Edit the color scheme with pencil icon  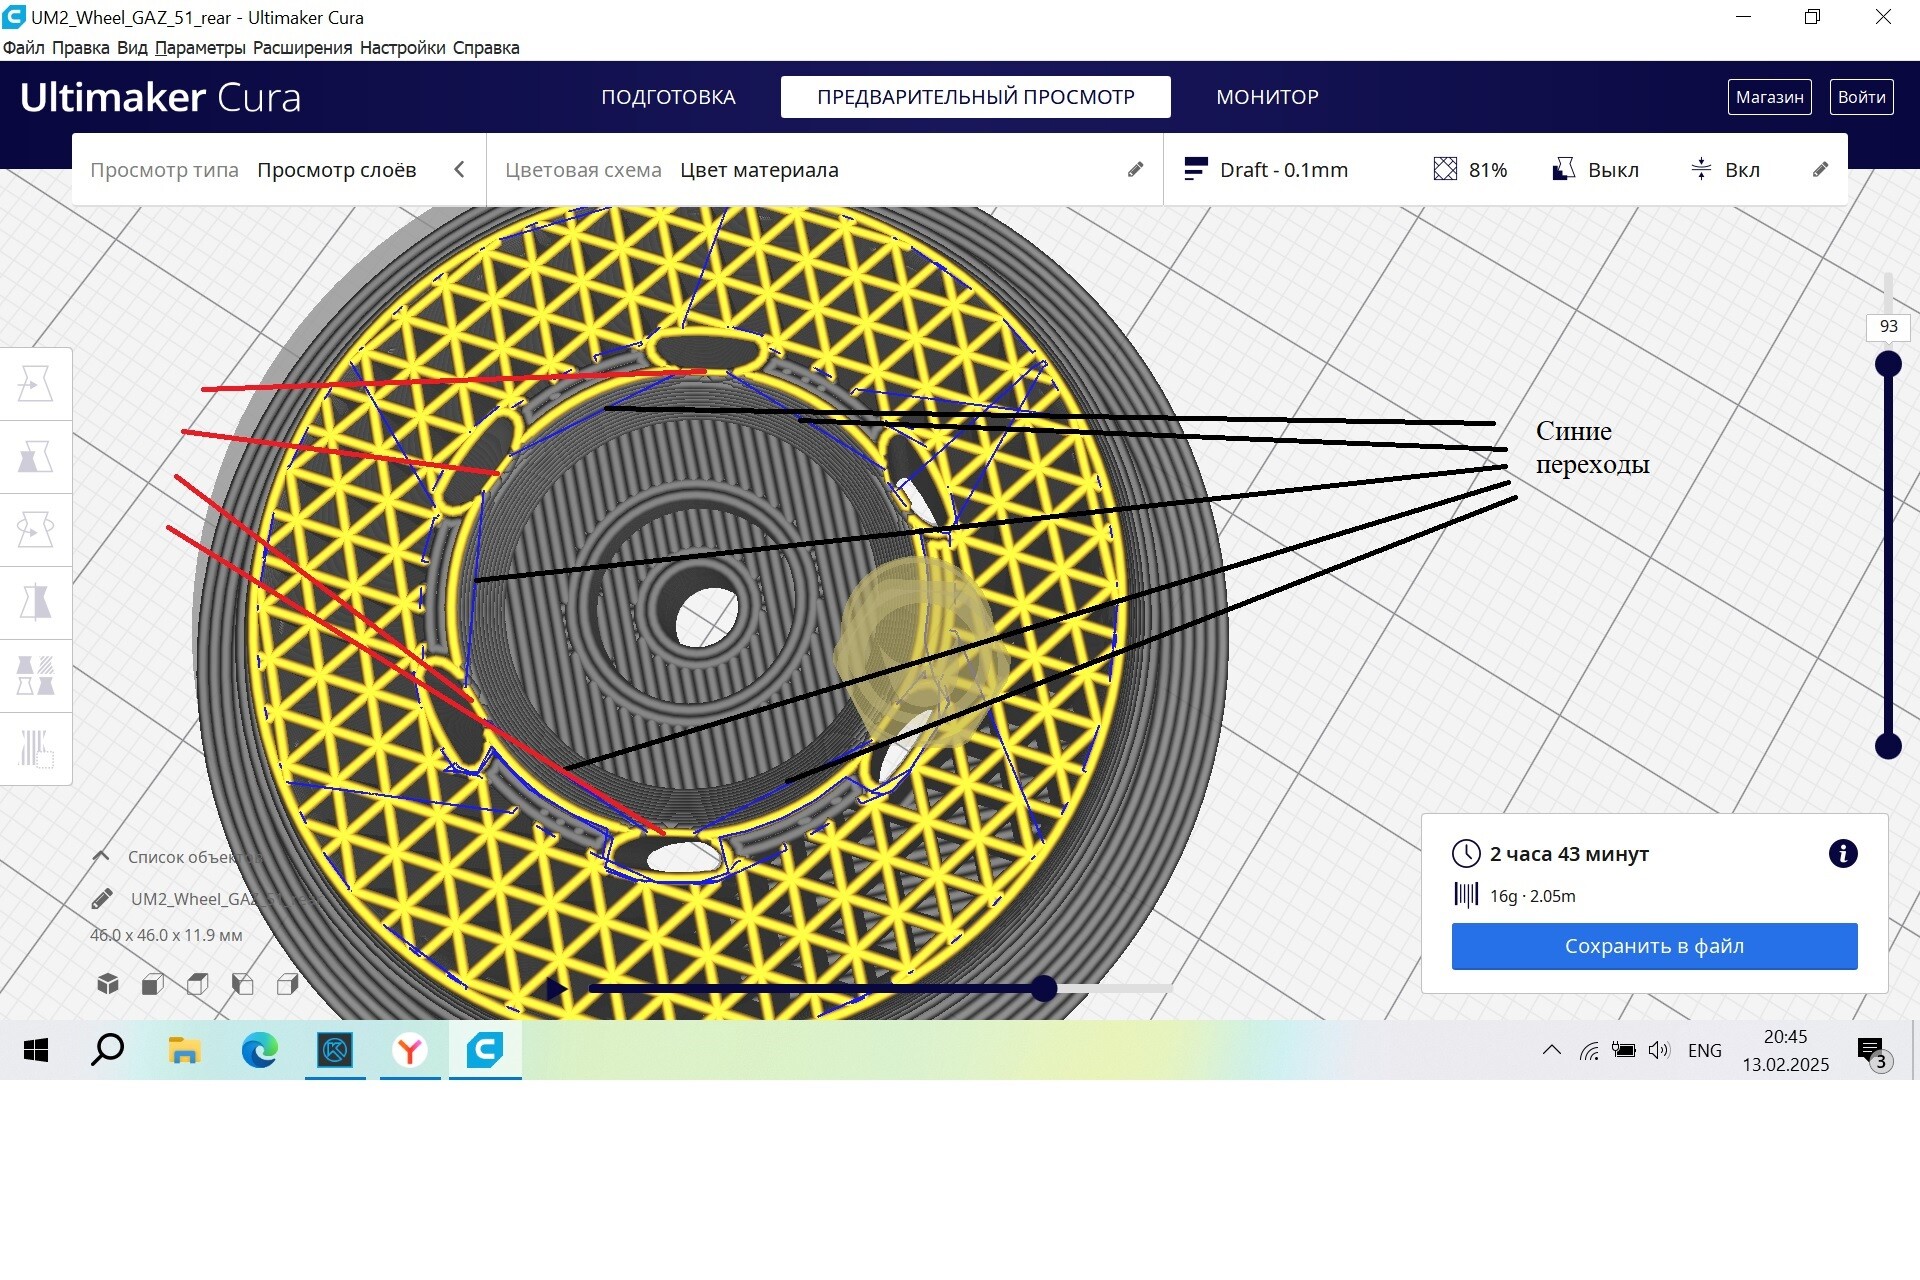1135,170
